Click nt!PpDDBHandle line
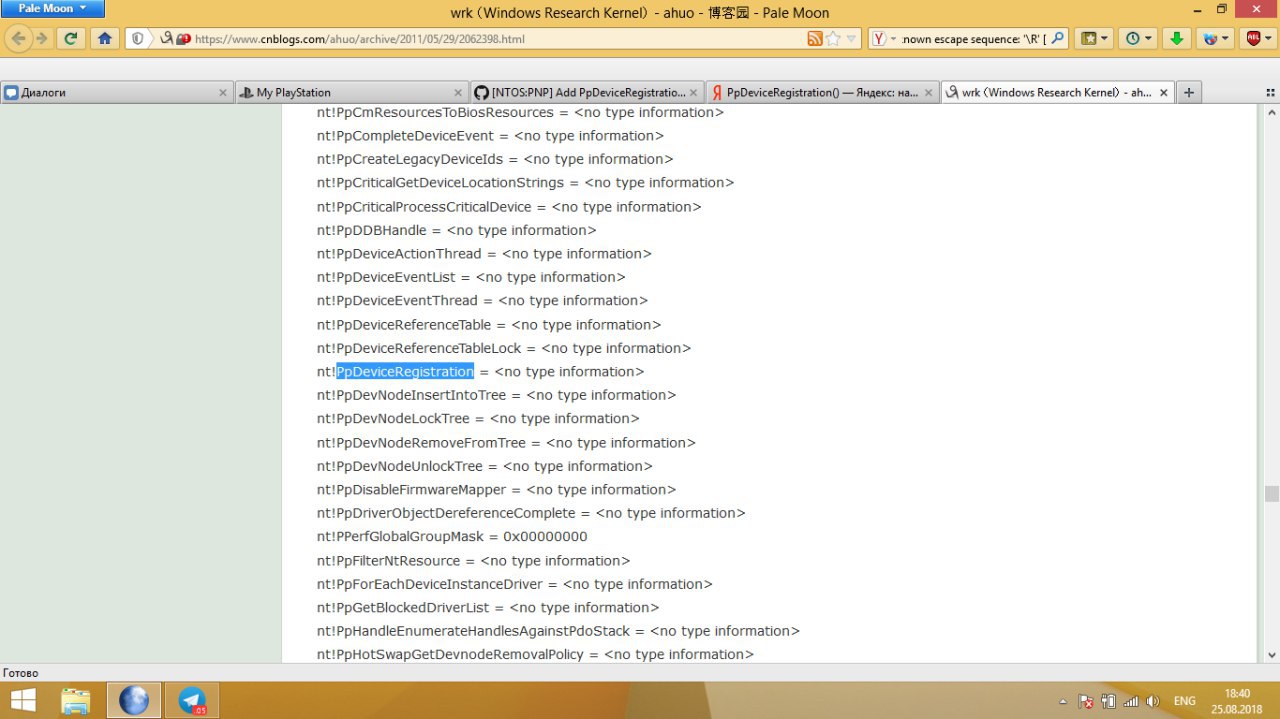The image size is (1280, 719). [x=456, y=230]
